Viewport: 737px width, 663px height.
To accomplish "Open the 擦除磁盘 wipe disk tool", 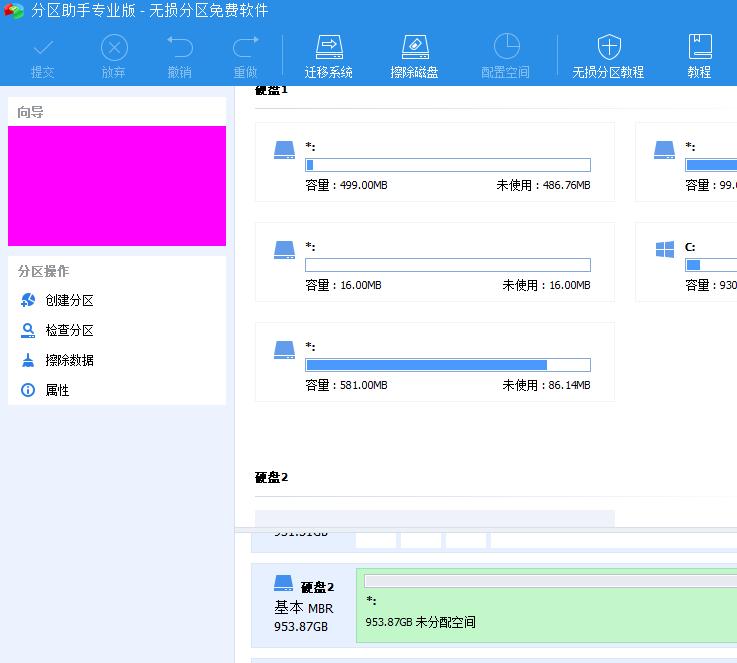I will pos(414,56).
